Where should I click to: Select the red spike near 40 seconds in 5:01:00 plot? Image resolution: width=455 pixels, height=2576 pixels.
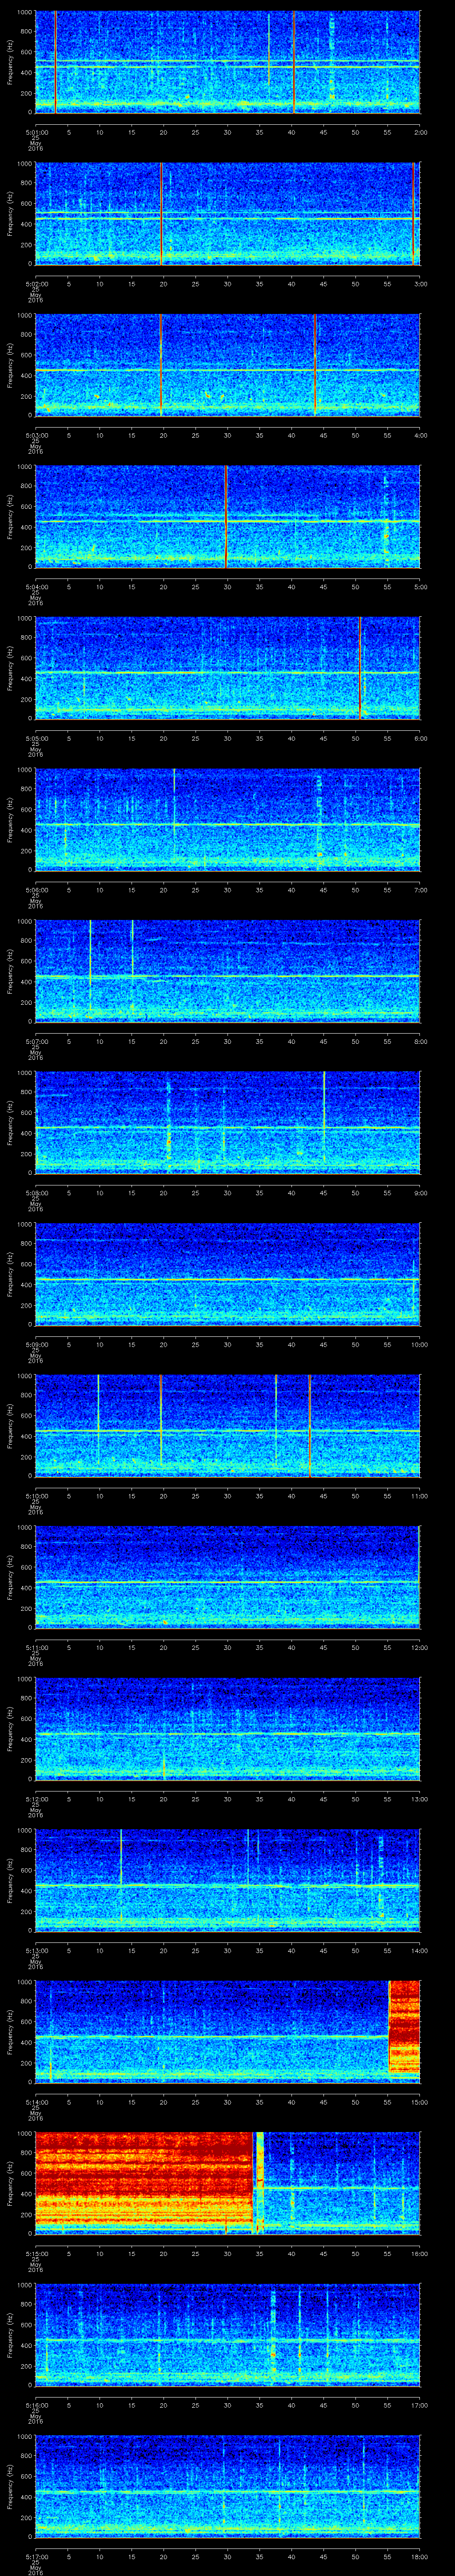[x=294, y=62]
